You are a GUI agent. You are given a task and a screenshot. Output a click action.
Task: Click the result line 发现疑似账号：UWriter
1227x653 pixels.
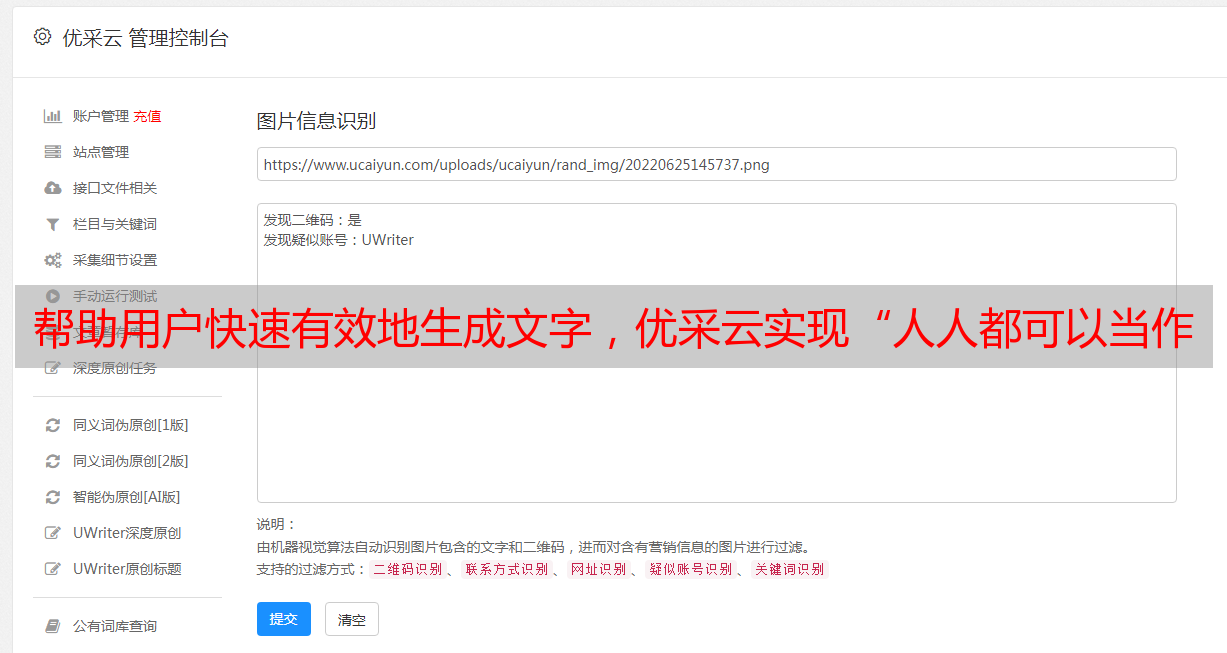pyautogui.click(x=339, y=240)
